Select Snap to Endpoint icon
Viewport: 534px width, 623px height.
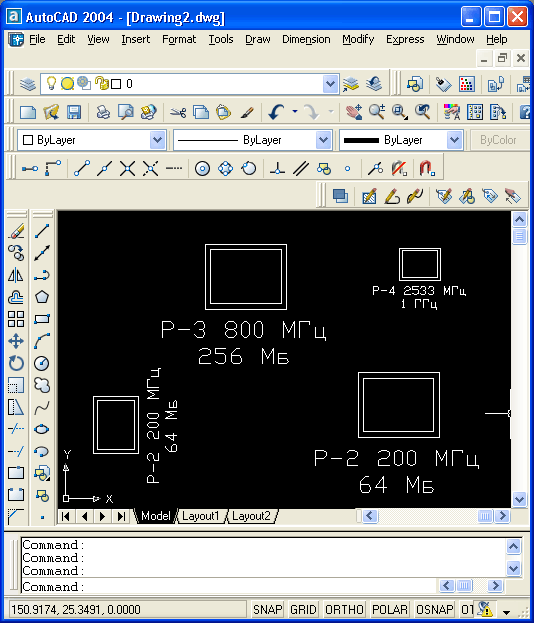coord(81,168)
